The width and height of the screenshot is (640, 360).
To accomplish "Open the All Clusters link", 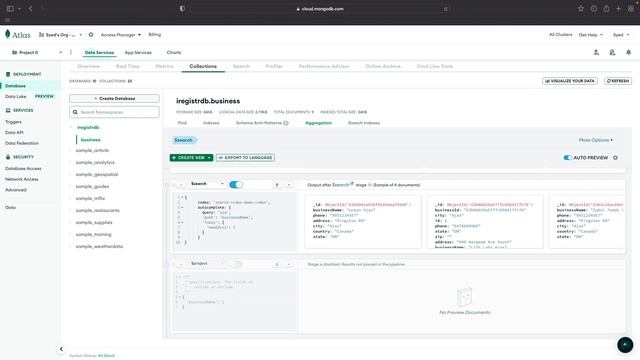I will pyautogui.click(x=560, y=35).
